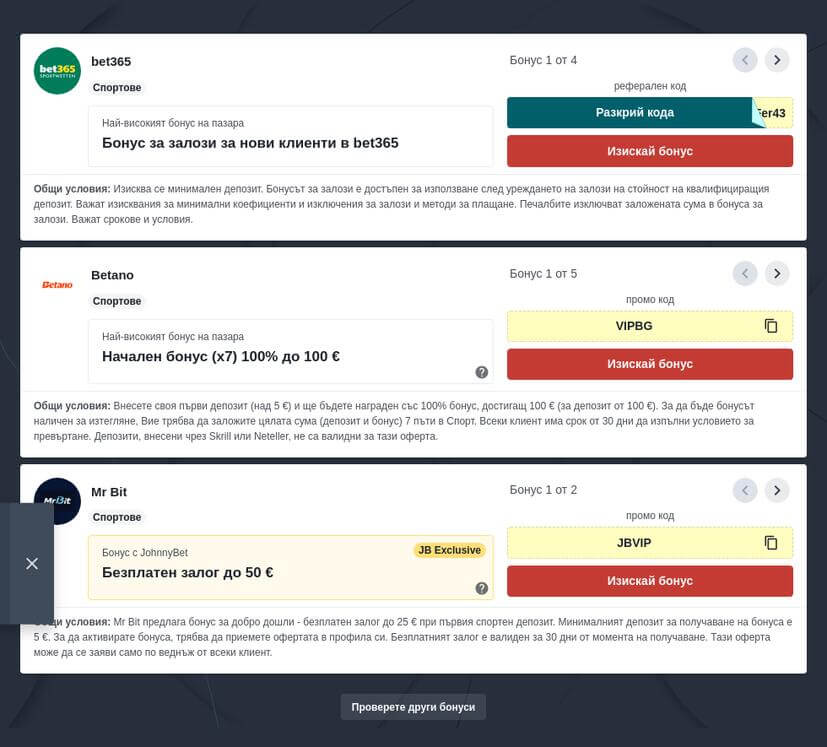Close the left side panel

pos(32,564)
